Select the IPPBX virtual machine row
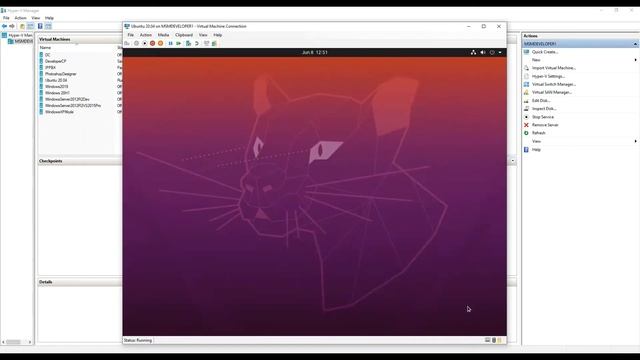Viewport: 640px width, 360px height. [80, 67]
